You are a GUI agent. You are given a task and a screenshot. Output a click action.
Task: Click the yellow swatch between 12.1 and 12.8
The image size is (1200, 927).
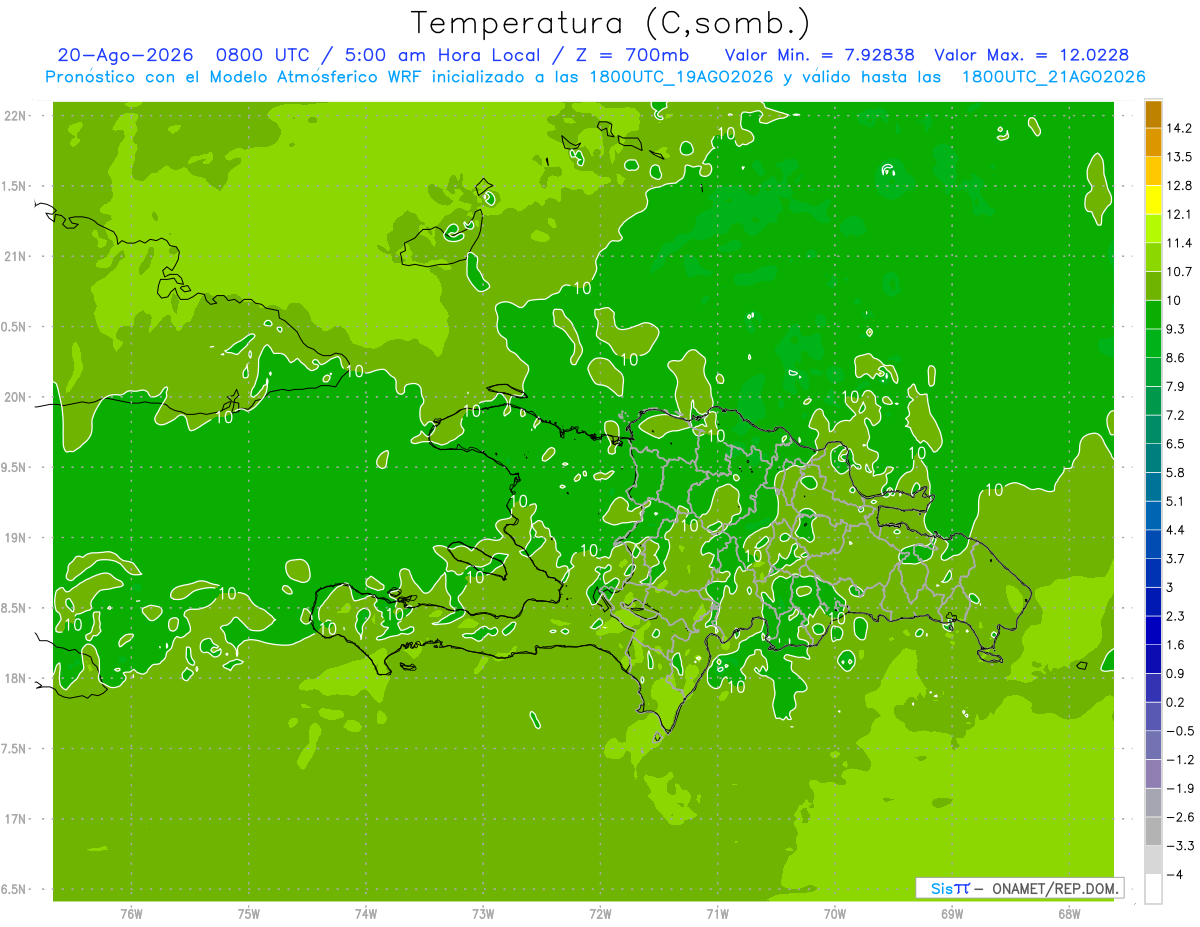point(1153,200)
